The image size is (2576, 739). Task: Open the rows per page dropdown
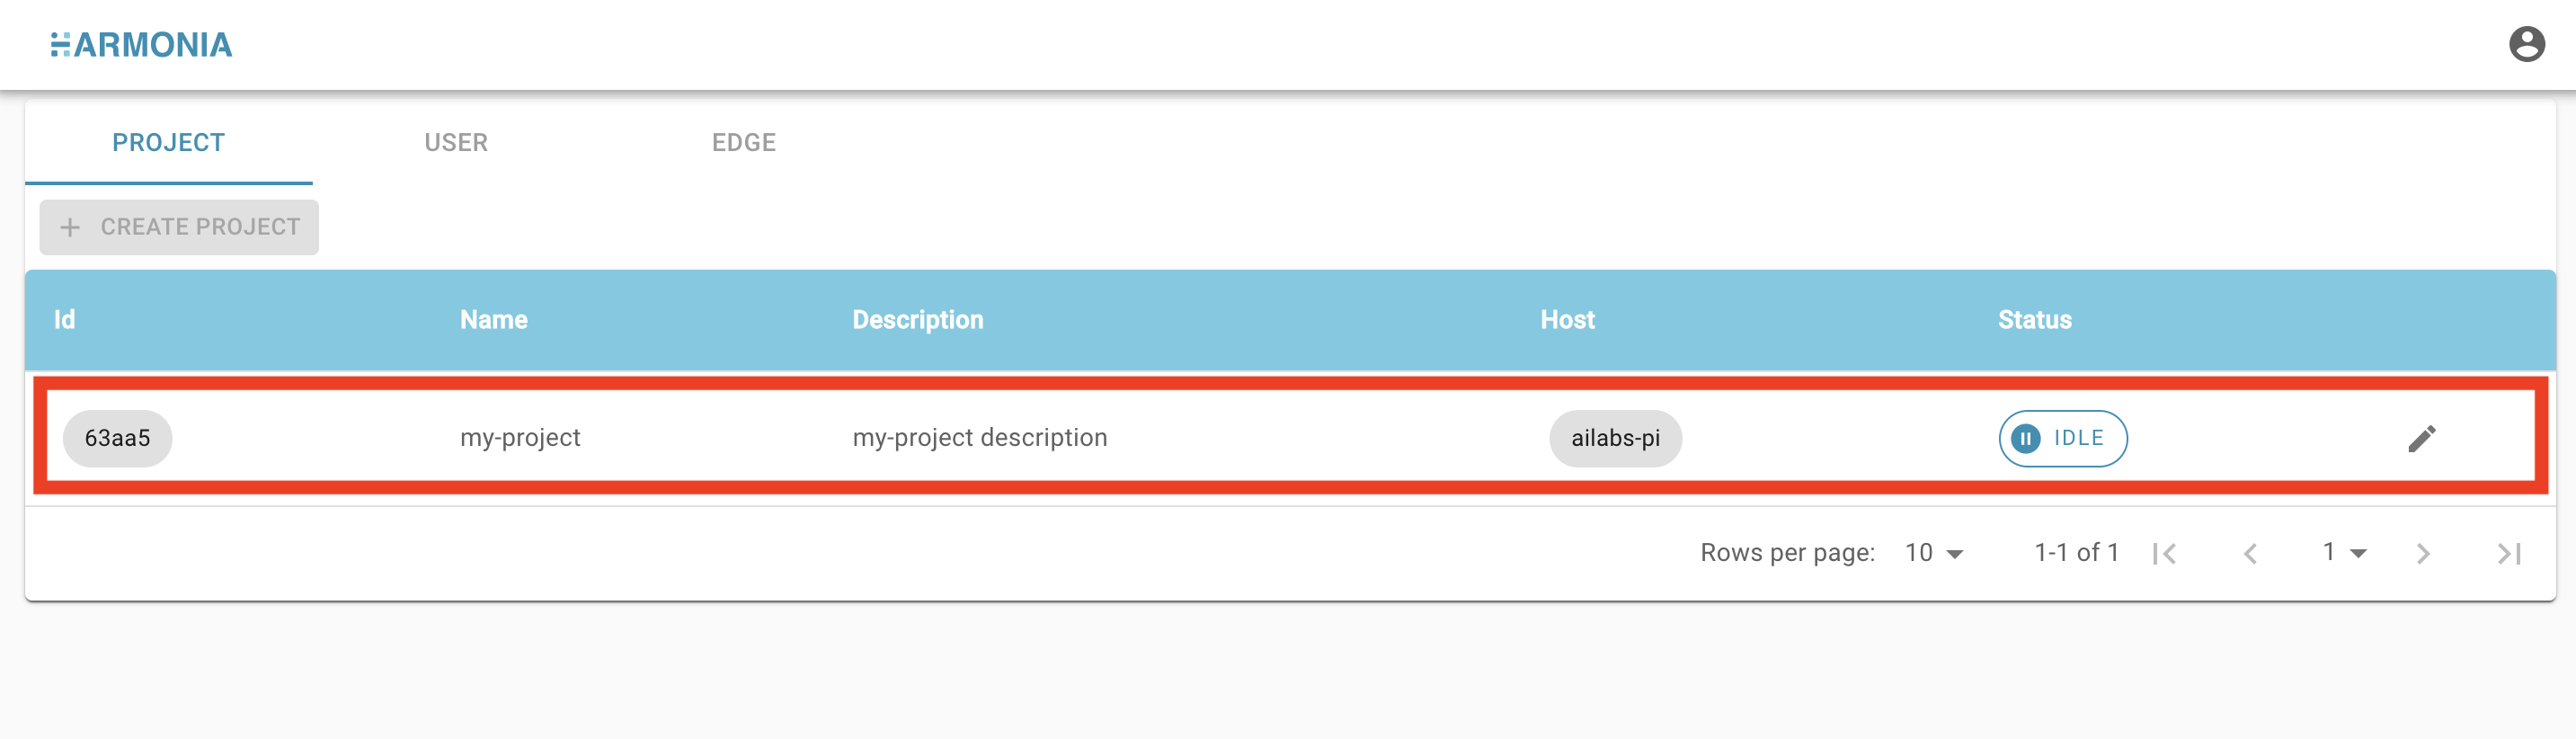click(x=1934, y=553)
